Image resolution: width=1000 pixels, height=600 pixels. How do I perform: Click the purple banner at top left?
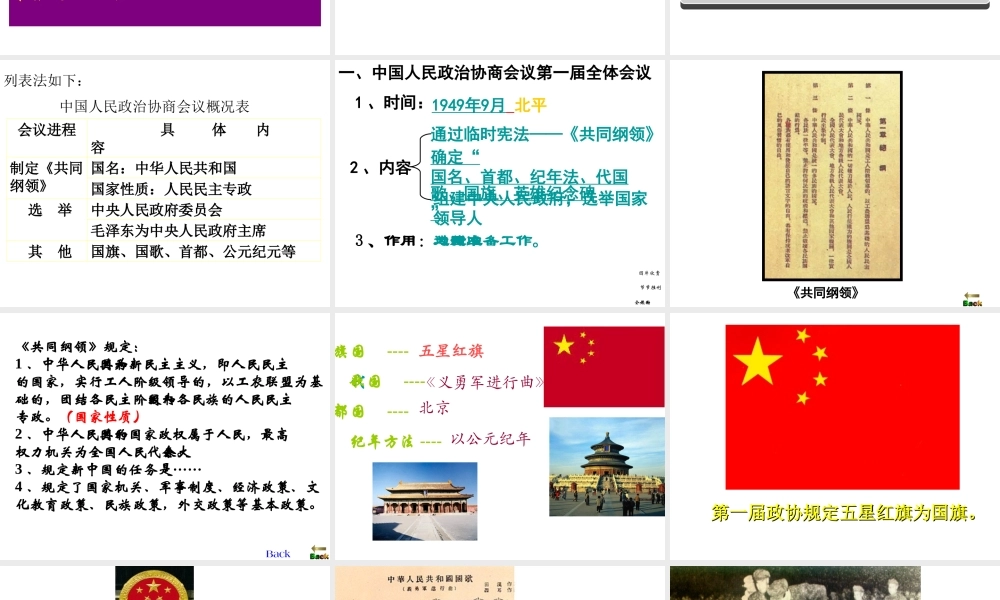(165, 13)
